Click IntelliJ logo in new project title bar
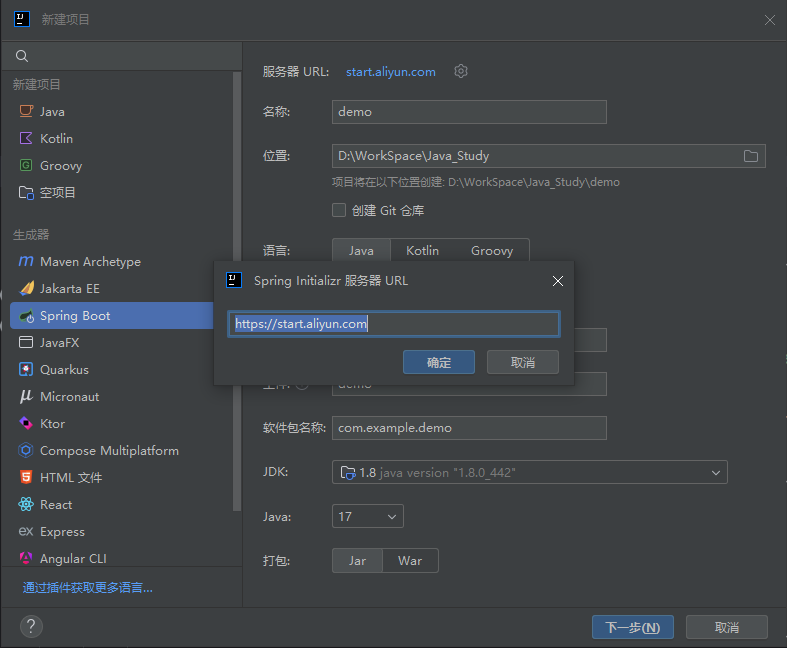This screenshot has height=648, width=787. 22,19
